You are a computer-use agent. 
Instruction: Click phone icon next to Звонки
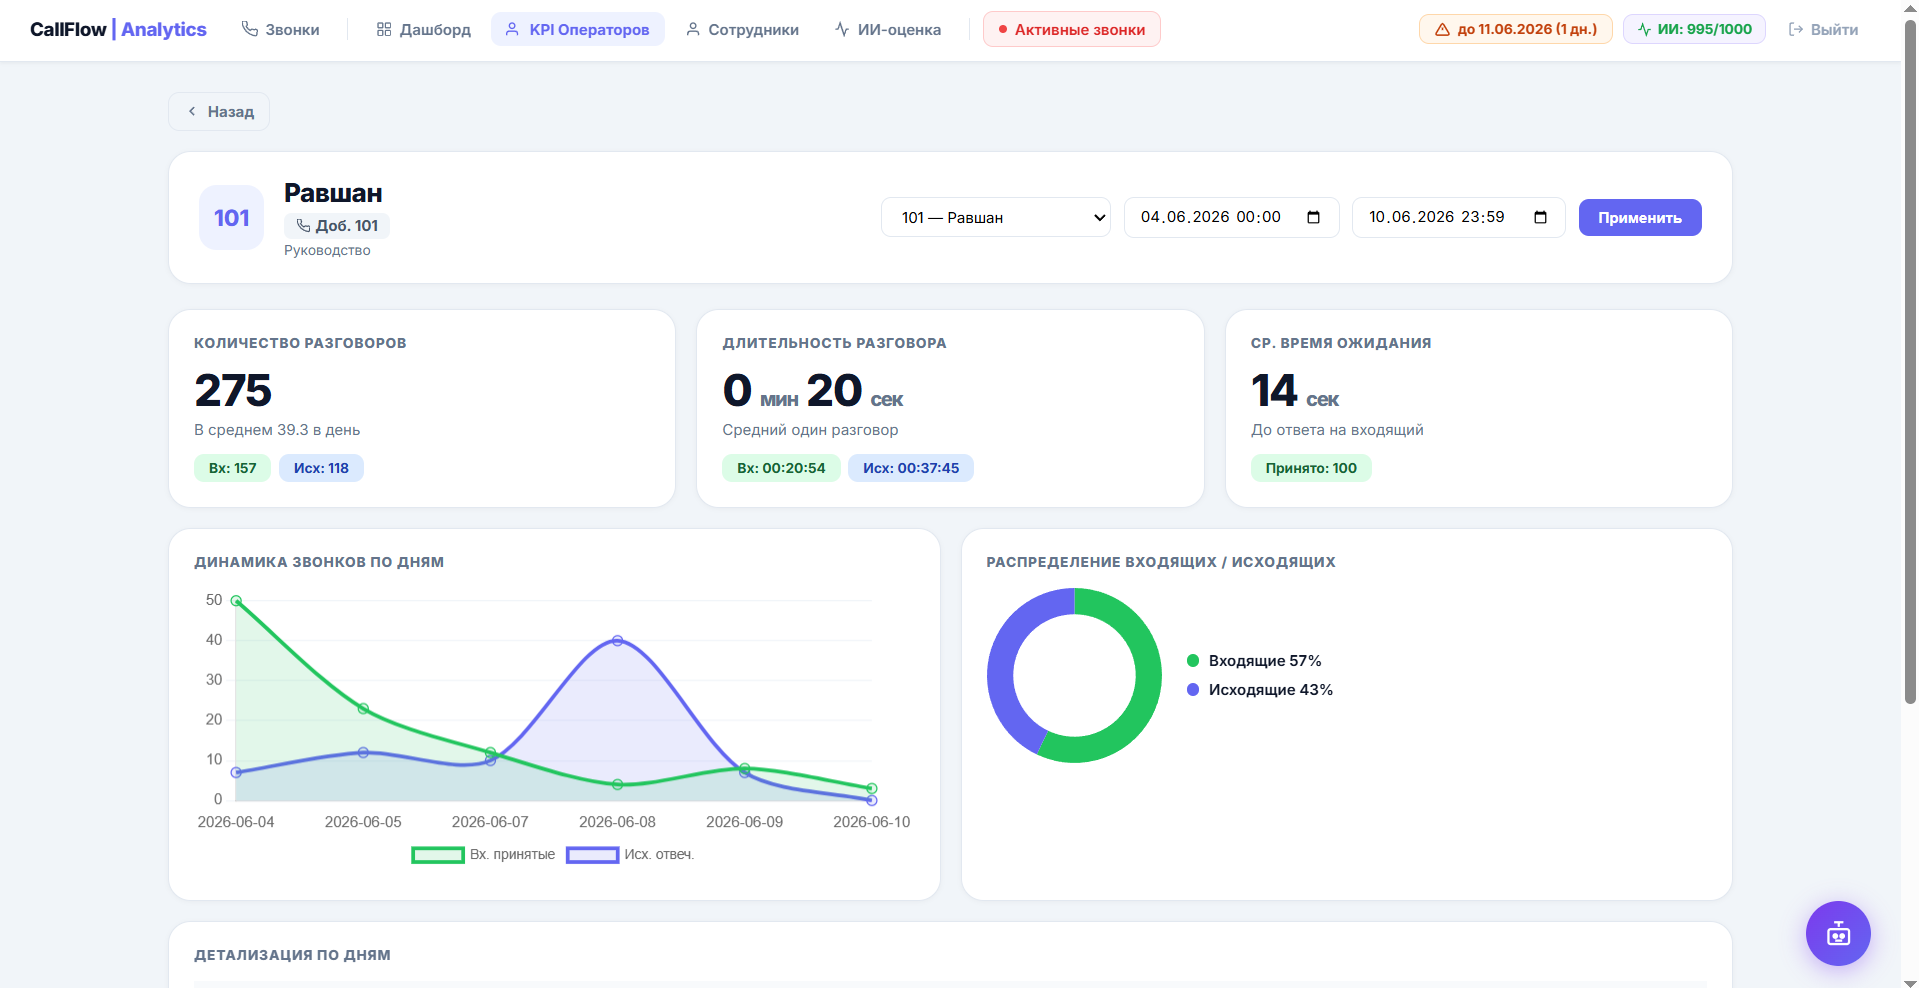click(x=250, y=29)
